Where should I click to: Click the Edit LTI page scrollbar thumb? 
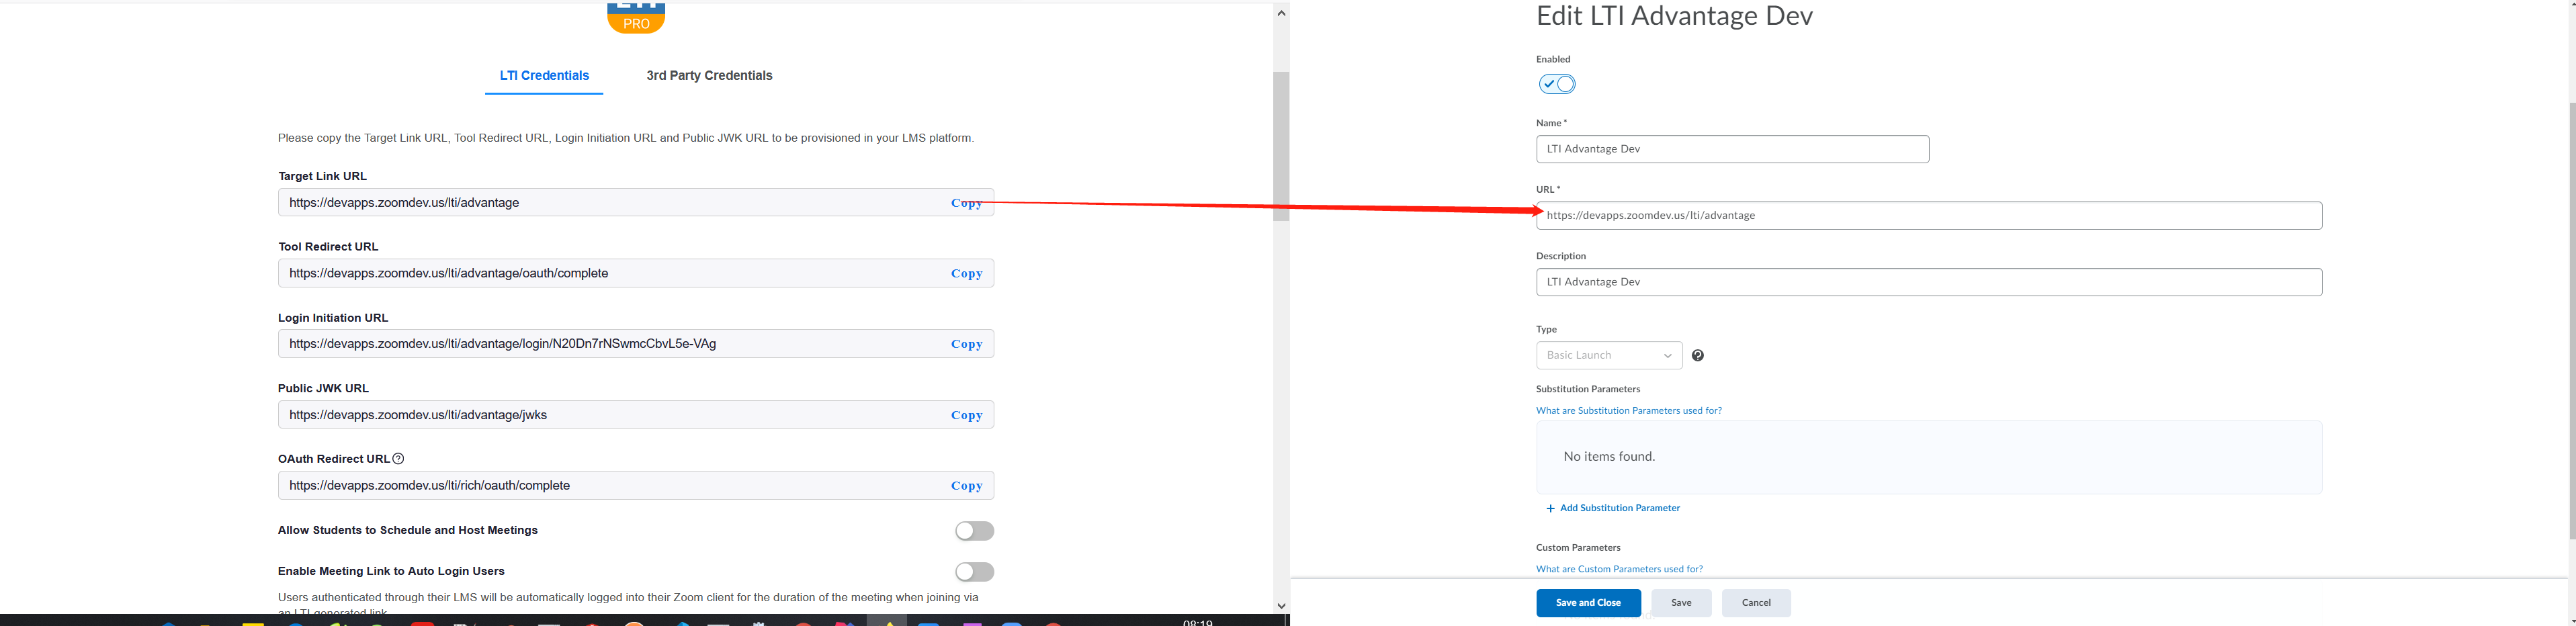pos(2571,320)
